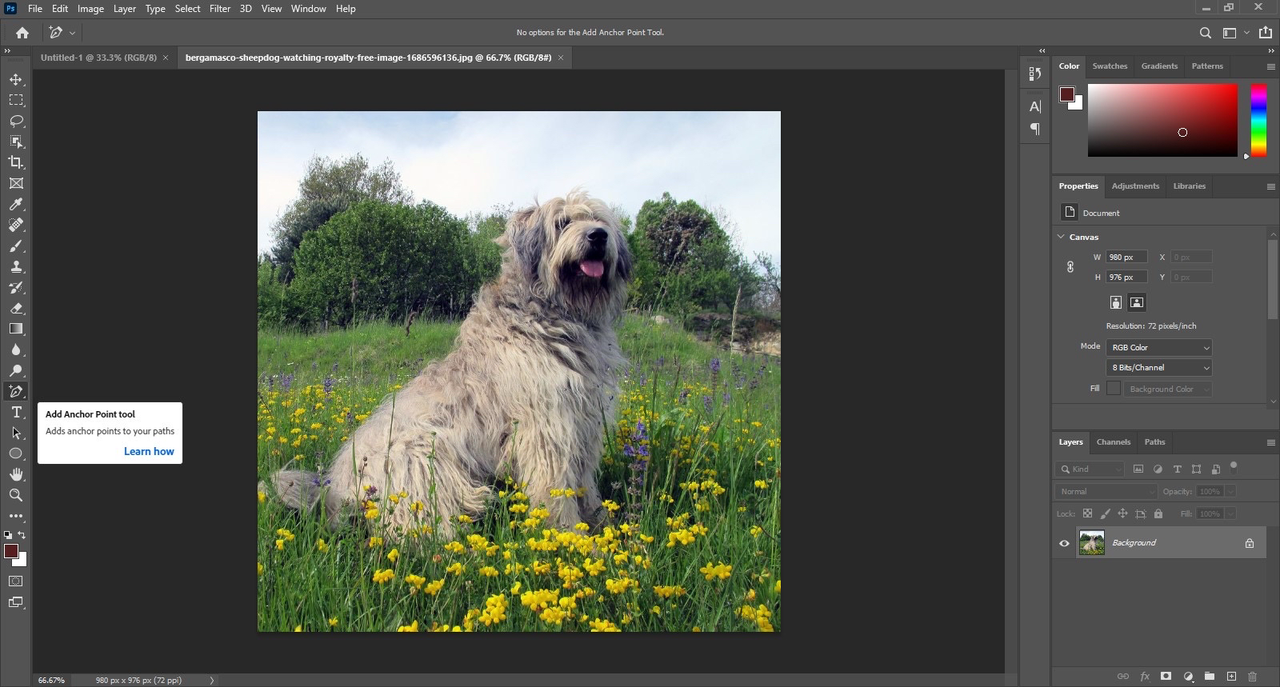Select the Horizontal Type tool
1280x687 pixels.
pos(16,412)
